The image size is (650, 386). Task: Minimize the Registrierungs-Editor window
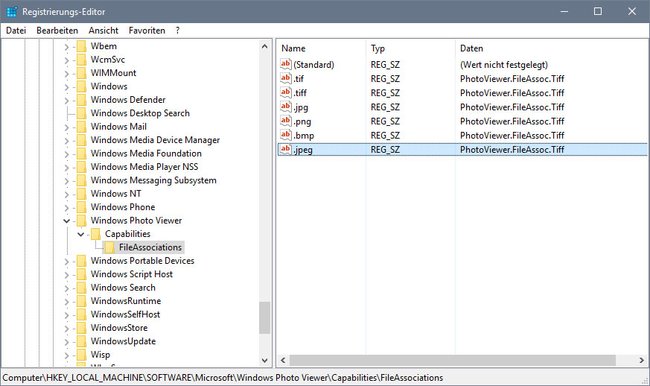click(564, 11)
